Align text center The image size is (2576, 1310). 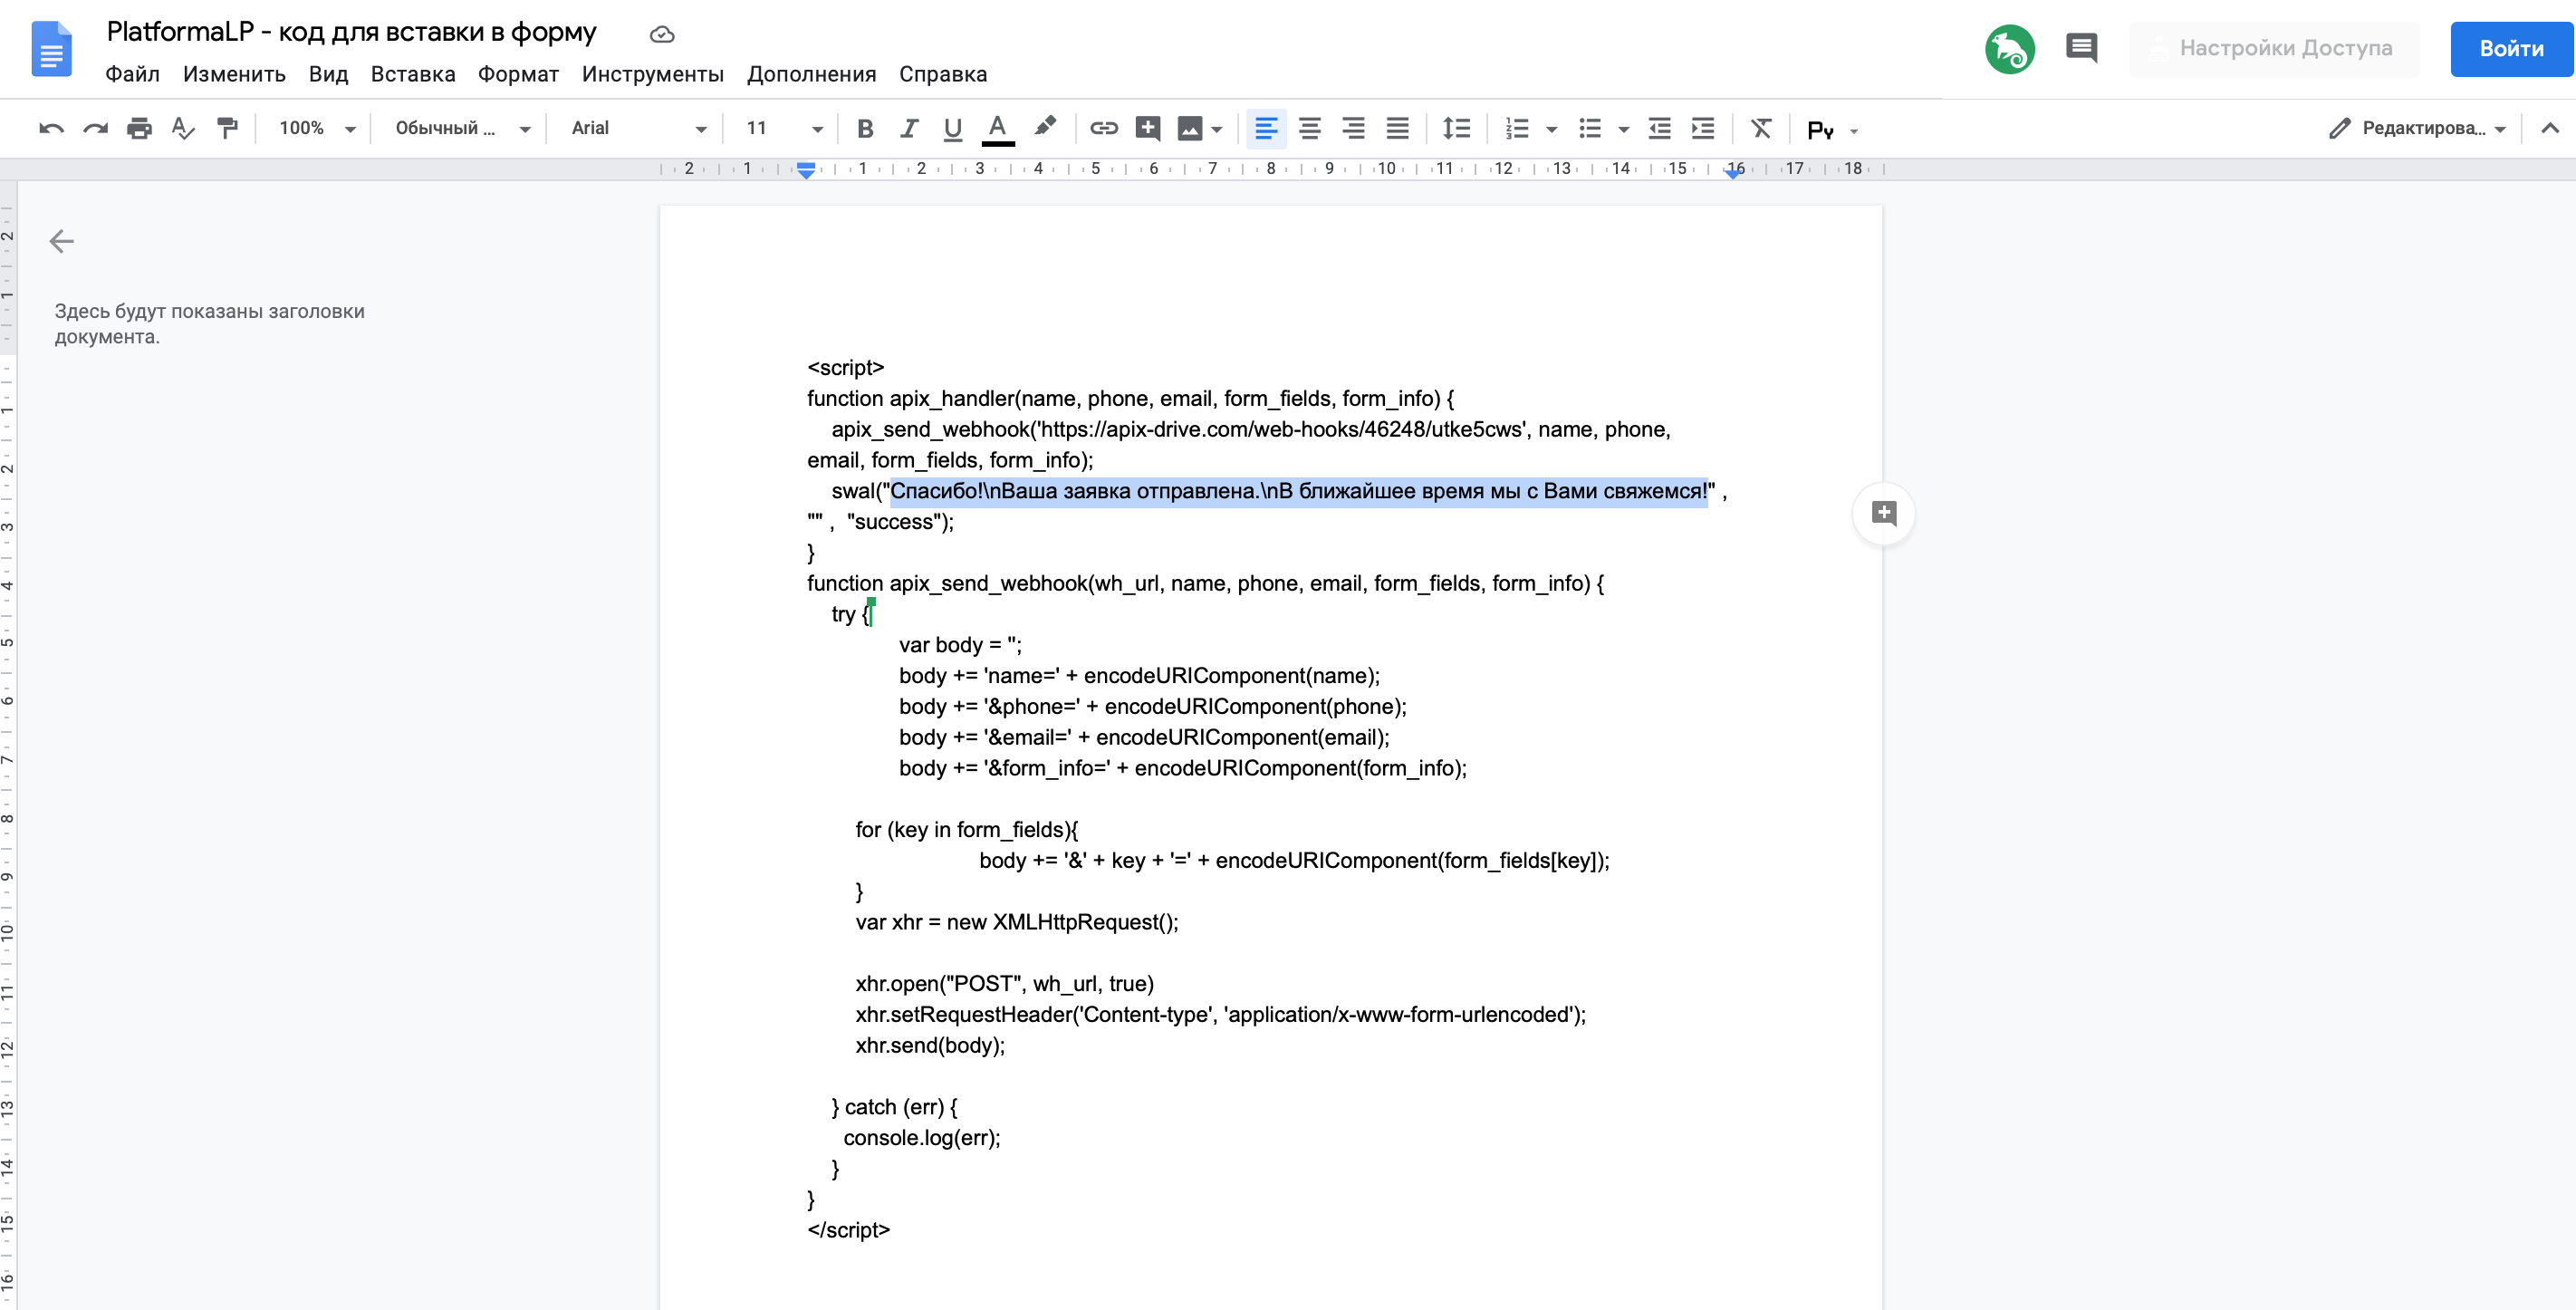tap(1309, 128)
